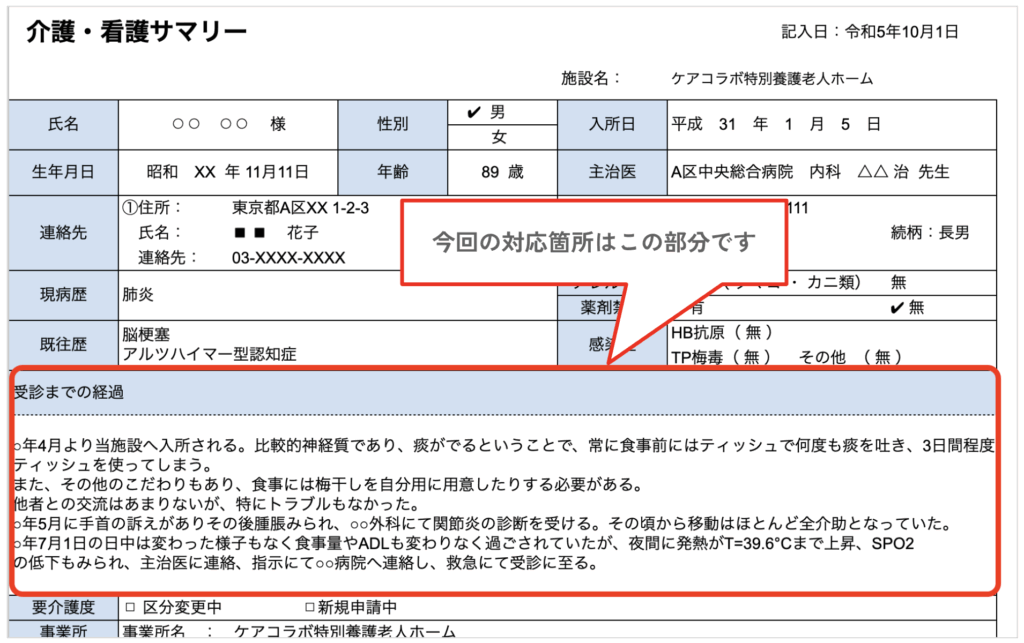Click the age value 89 歳

click(501, 172)
